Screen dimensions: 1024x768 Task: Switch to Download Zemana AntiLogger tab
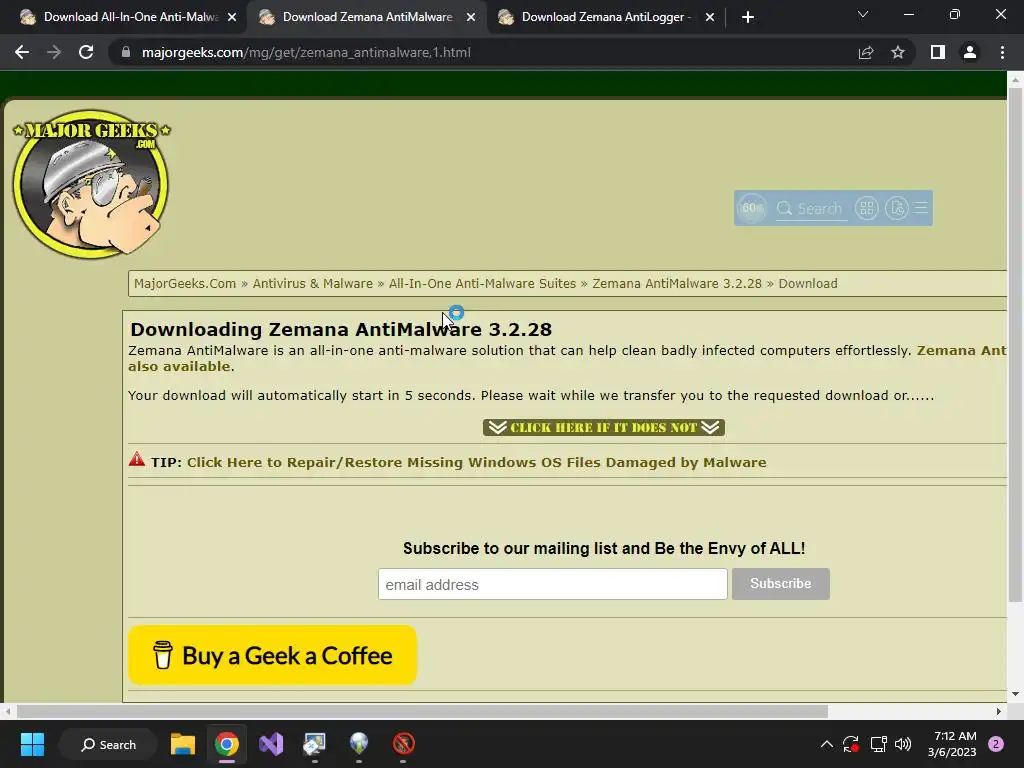(607, 17)
